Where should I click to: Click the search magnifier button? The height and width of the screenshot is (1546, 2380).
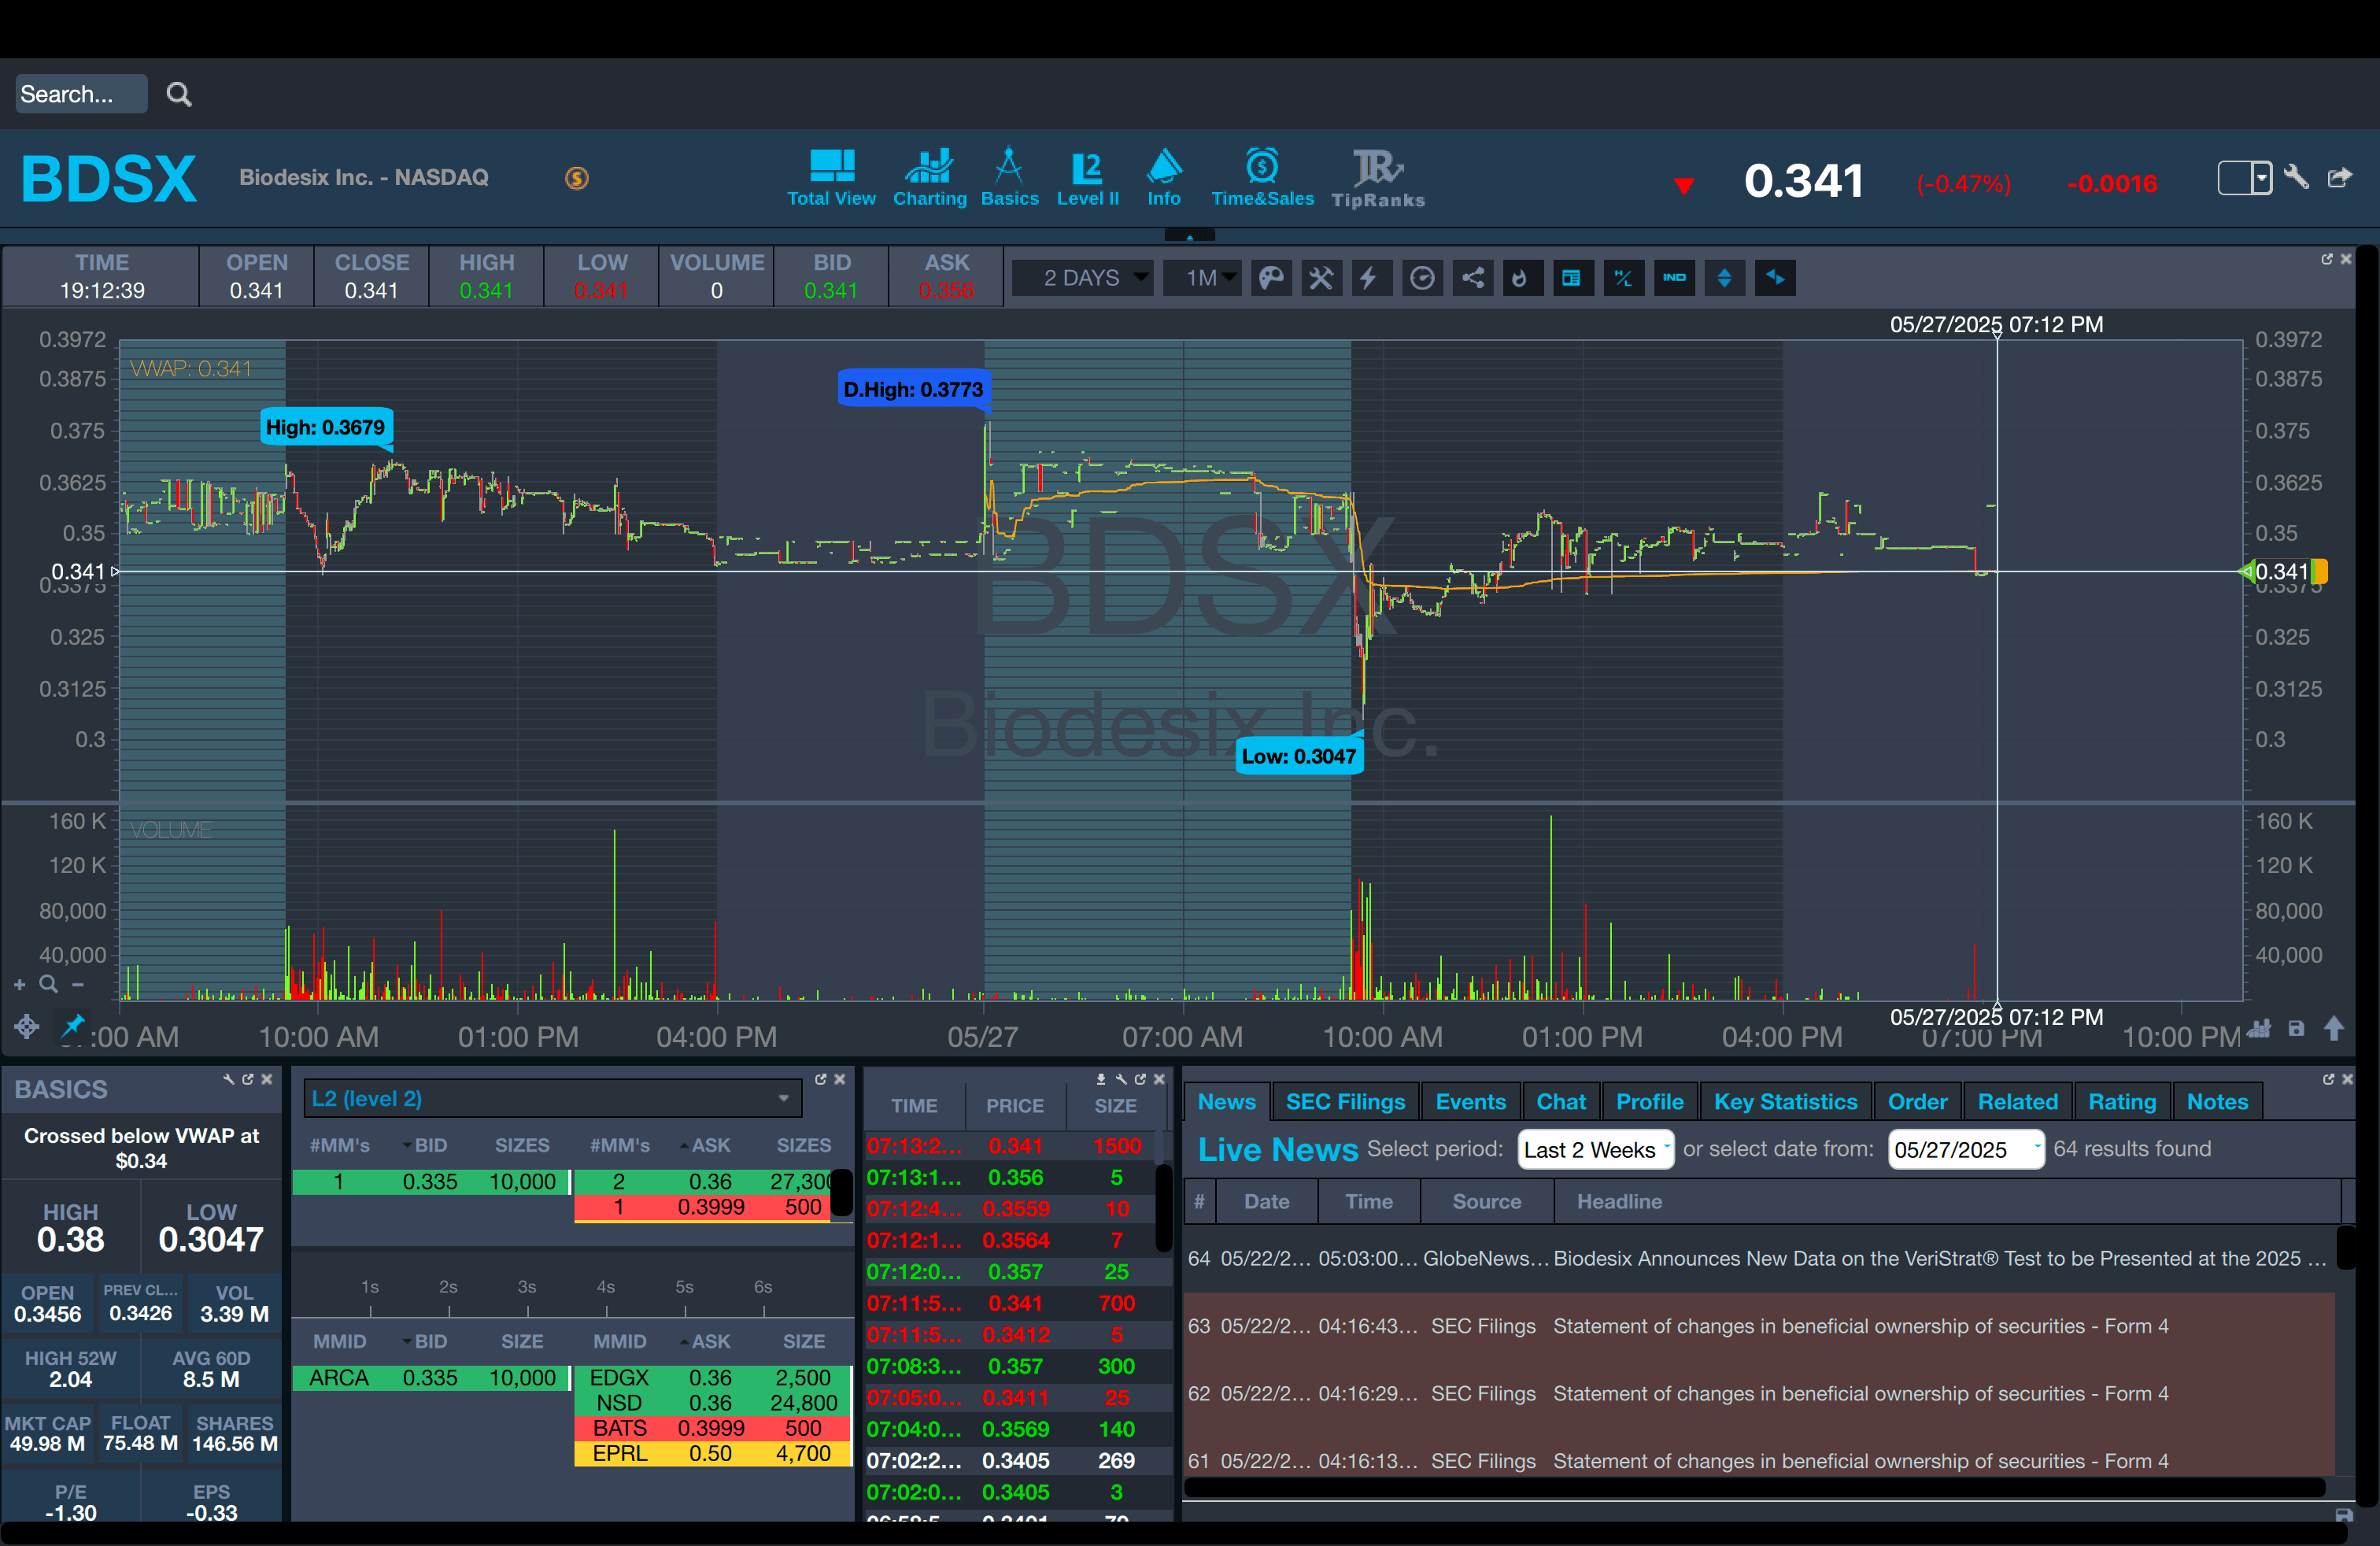(x=179, y=94)
